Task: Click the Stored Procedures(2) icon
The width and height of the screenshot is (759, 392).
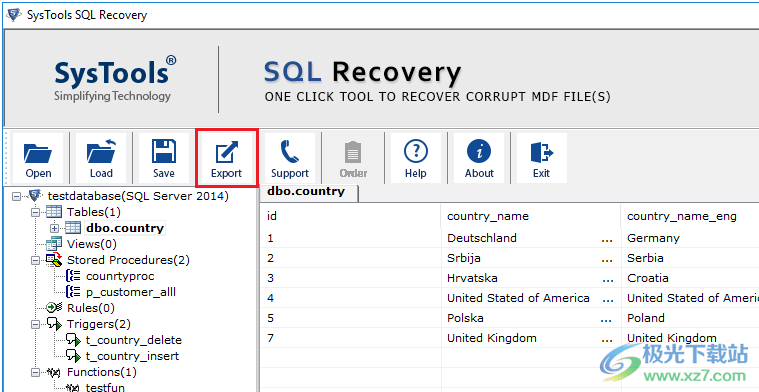Action: tap(54, 260)
